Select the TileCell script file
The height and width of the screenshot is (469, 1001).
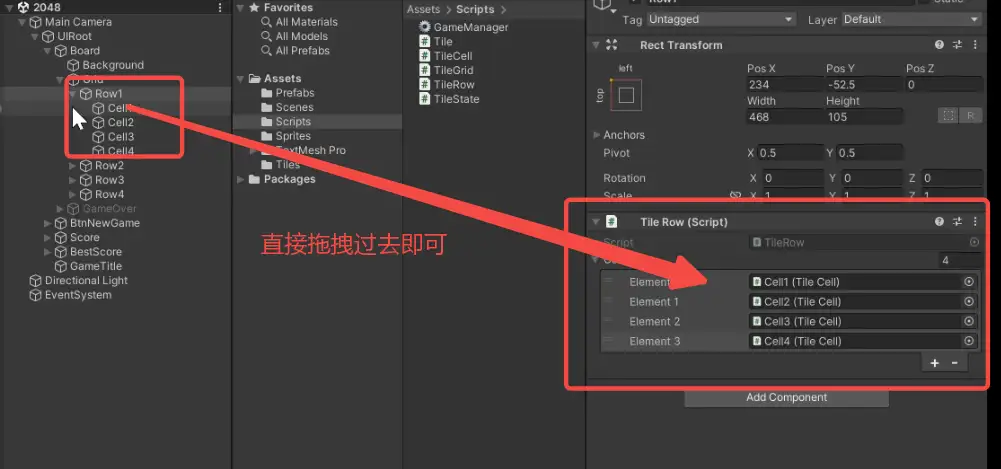click(453, 56)
